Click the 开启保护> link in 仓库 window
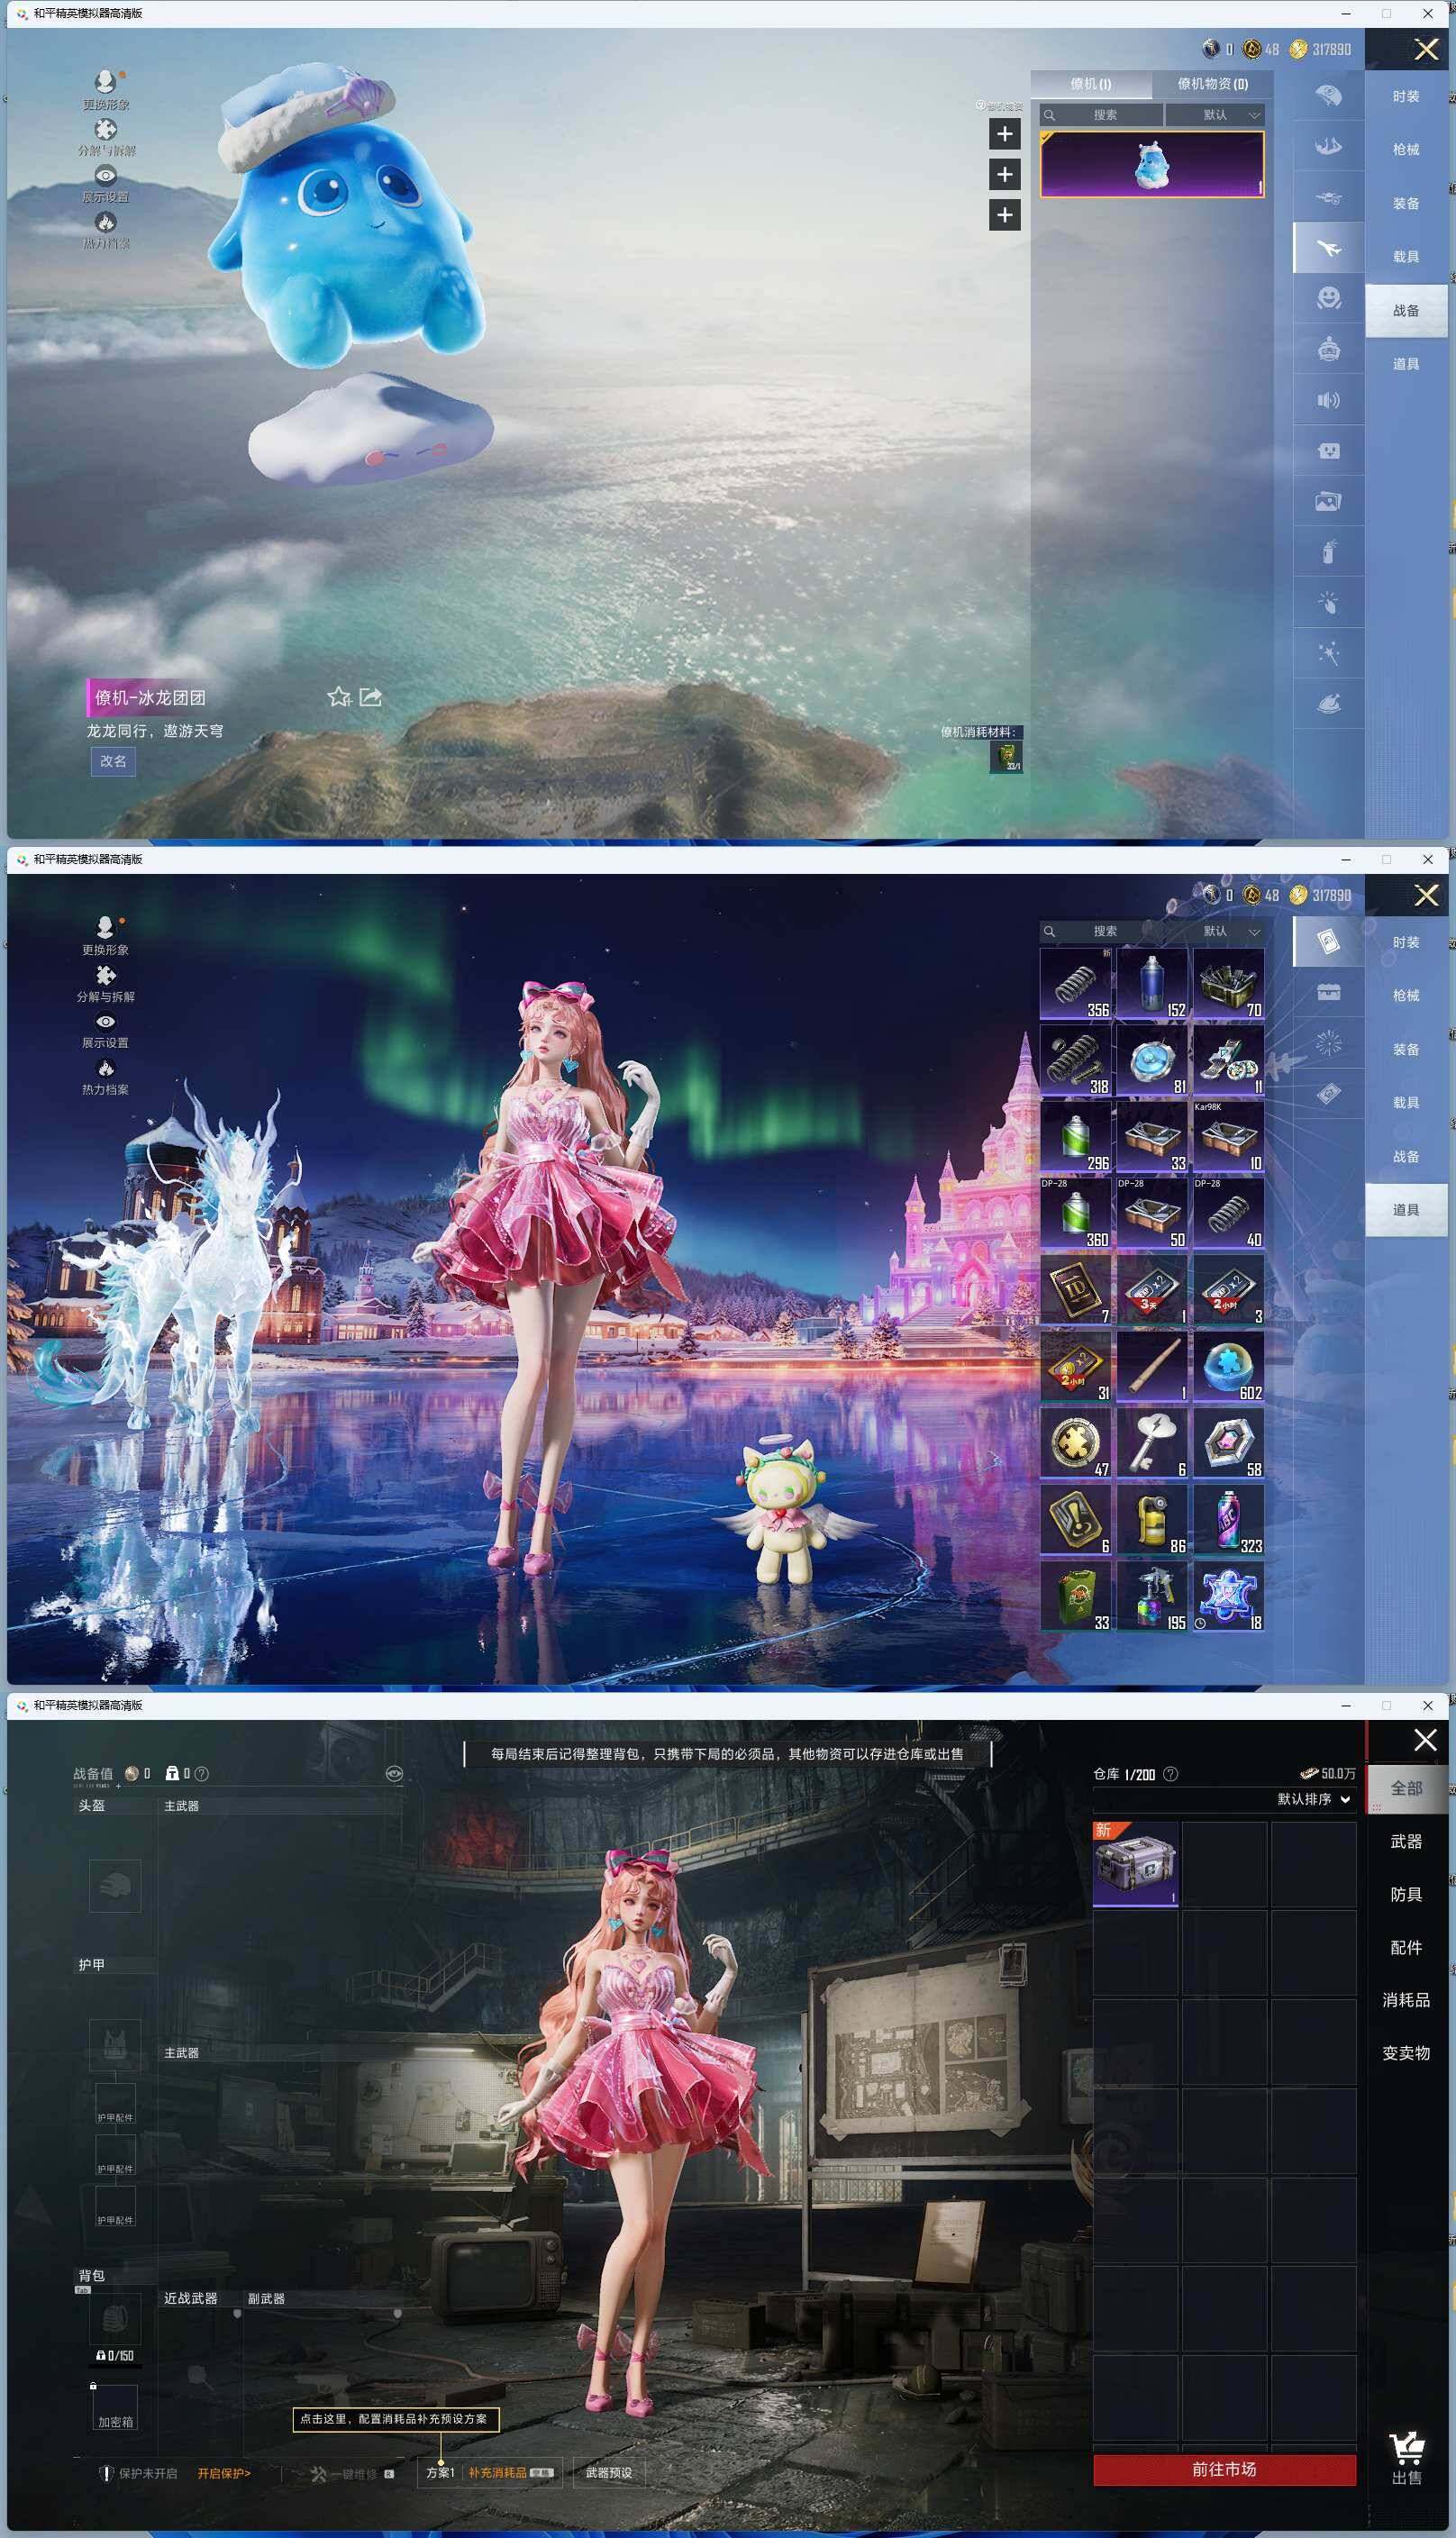This screenshot has height=2538, width=1456. click(224, 2473)
